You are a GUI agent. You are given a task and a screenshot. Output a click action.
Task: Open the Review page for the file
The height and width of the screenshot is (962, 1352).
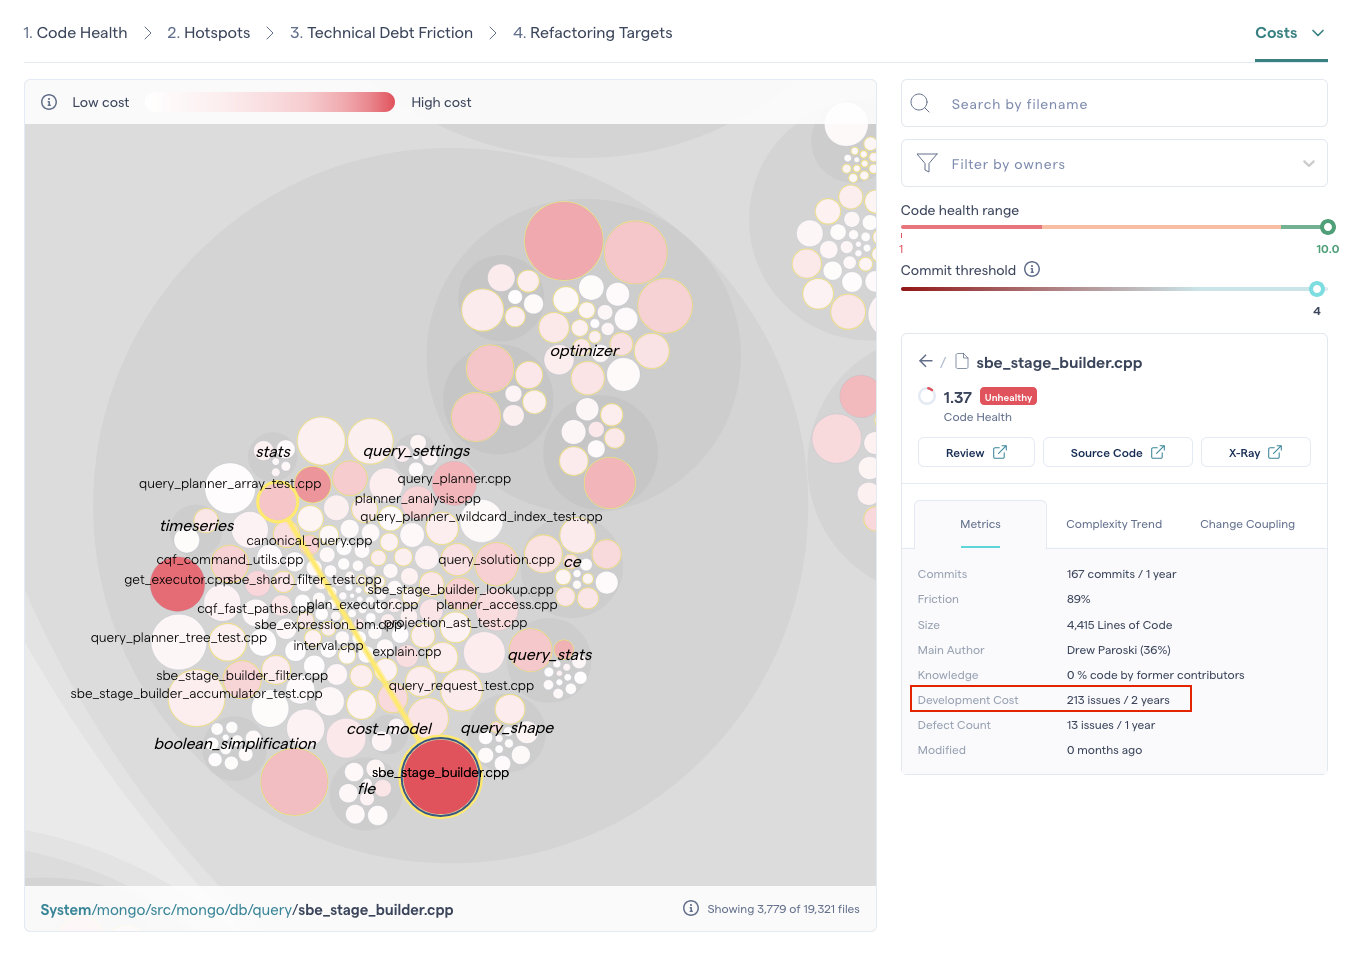tap(975, 451)
